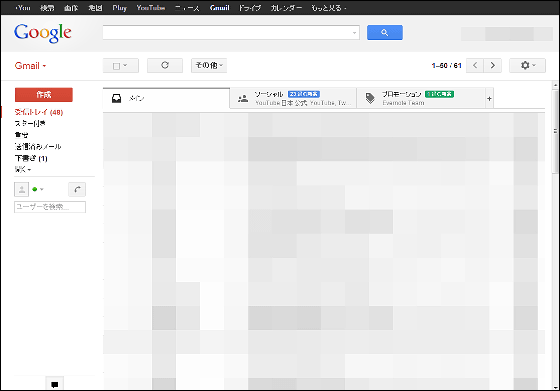Open the select-all dropdown arrow
Image resolution: width=560 pixels, height=391 pixels.
point(125,65)
